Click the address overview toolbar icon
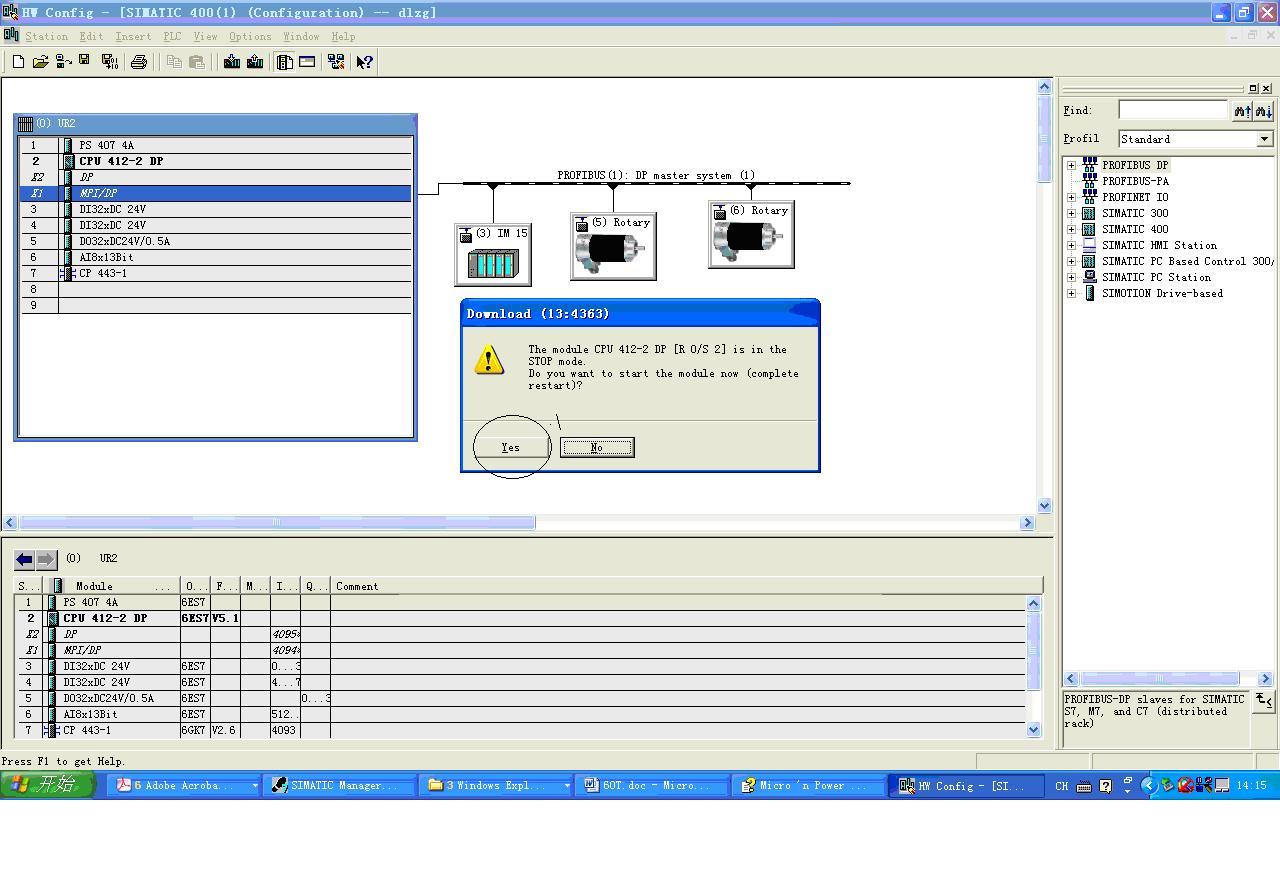The image size is (1280, 889). click(307, 62)
